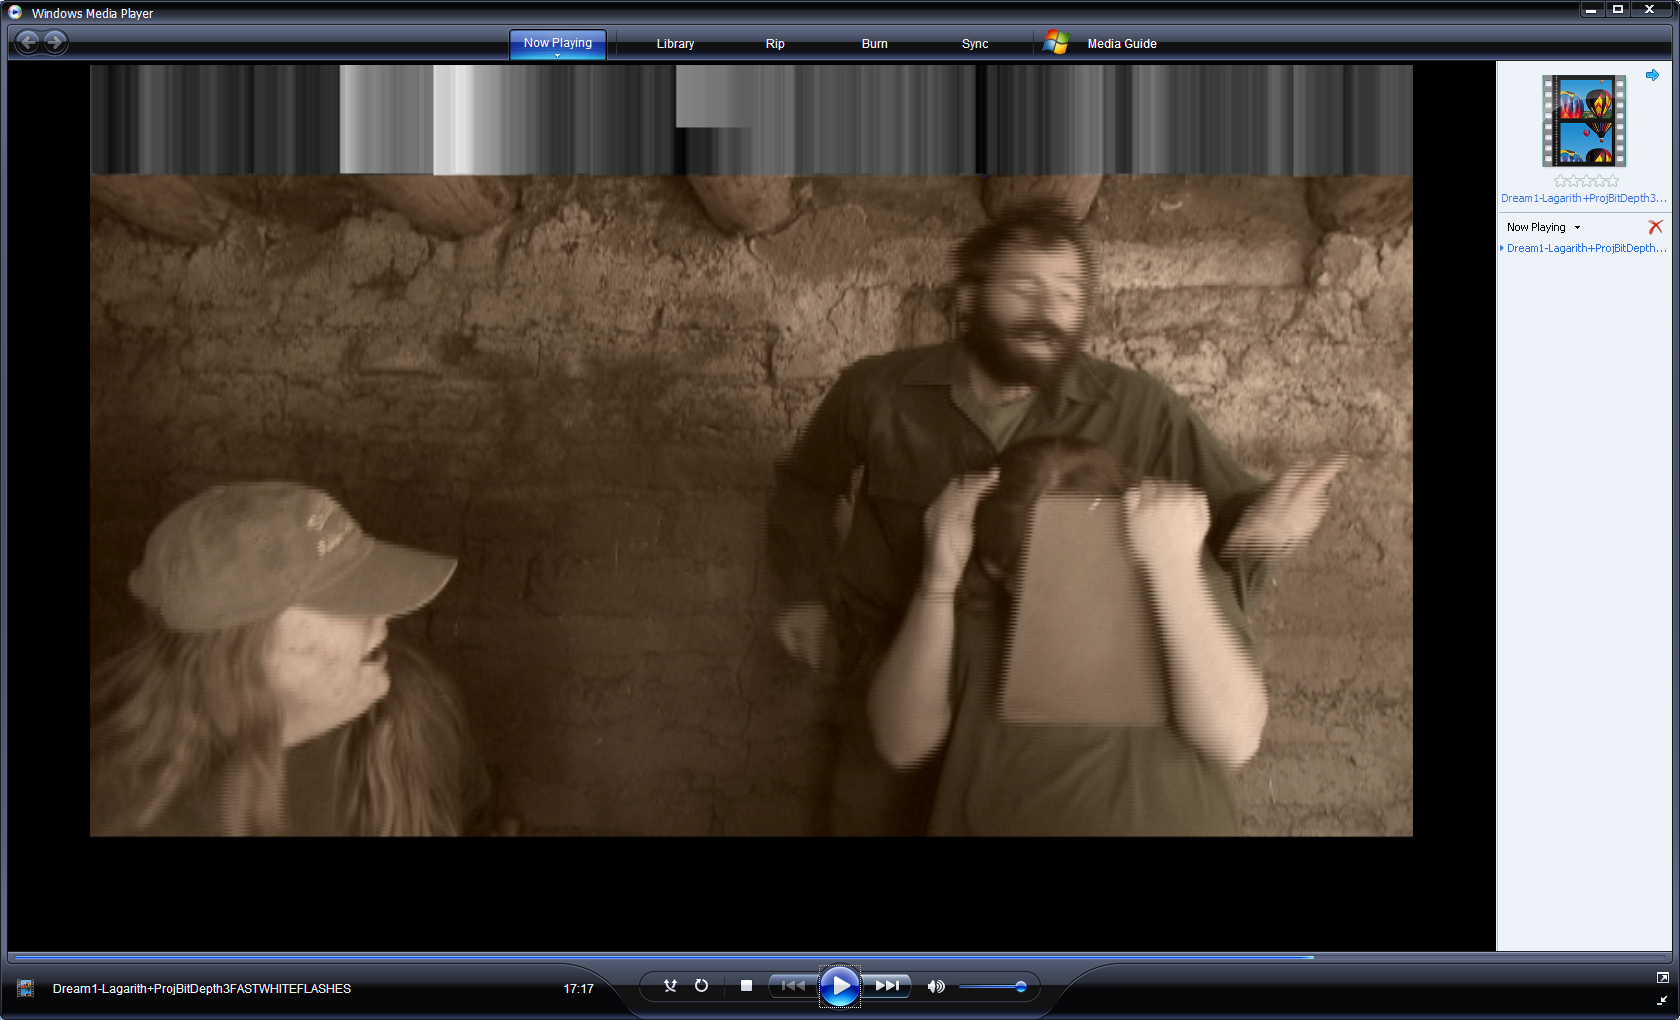Go back using the back arrow button
1680x1020 pixels.
point(28,42)
